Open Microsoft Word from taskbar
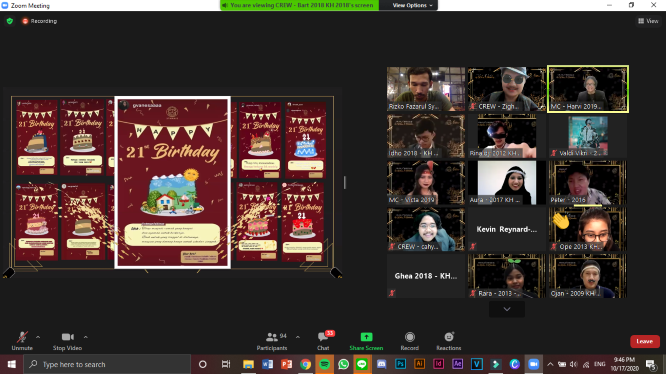 pyautogui.click(x=268, y=364)
